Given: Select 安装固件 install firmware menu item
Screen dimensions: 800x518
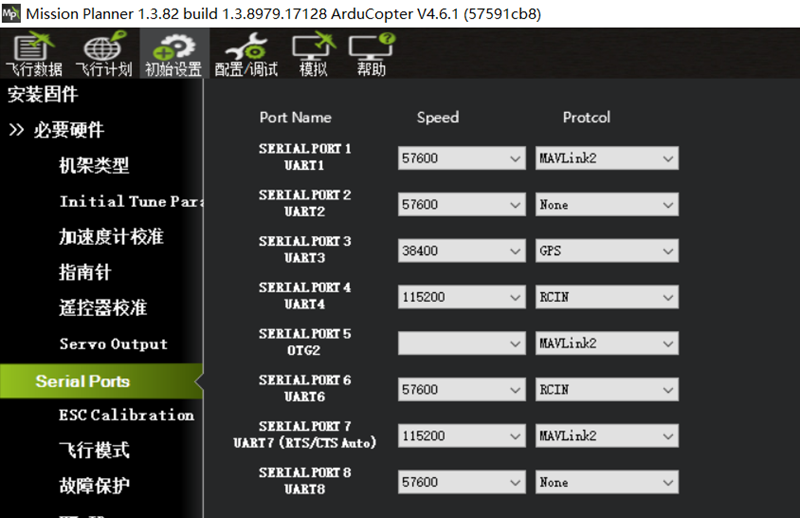Looking at the screenshot, I should click(x=43, y=95).
